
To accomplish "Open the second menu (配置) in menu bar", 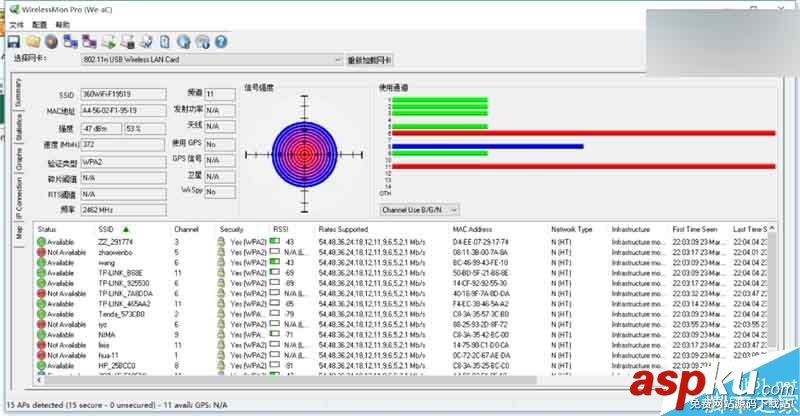I will click(x=39, y=25).
